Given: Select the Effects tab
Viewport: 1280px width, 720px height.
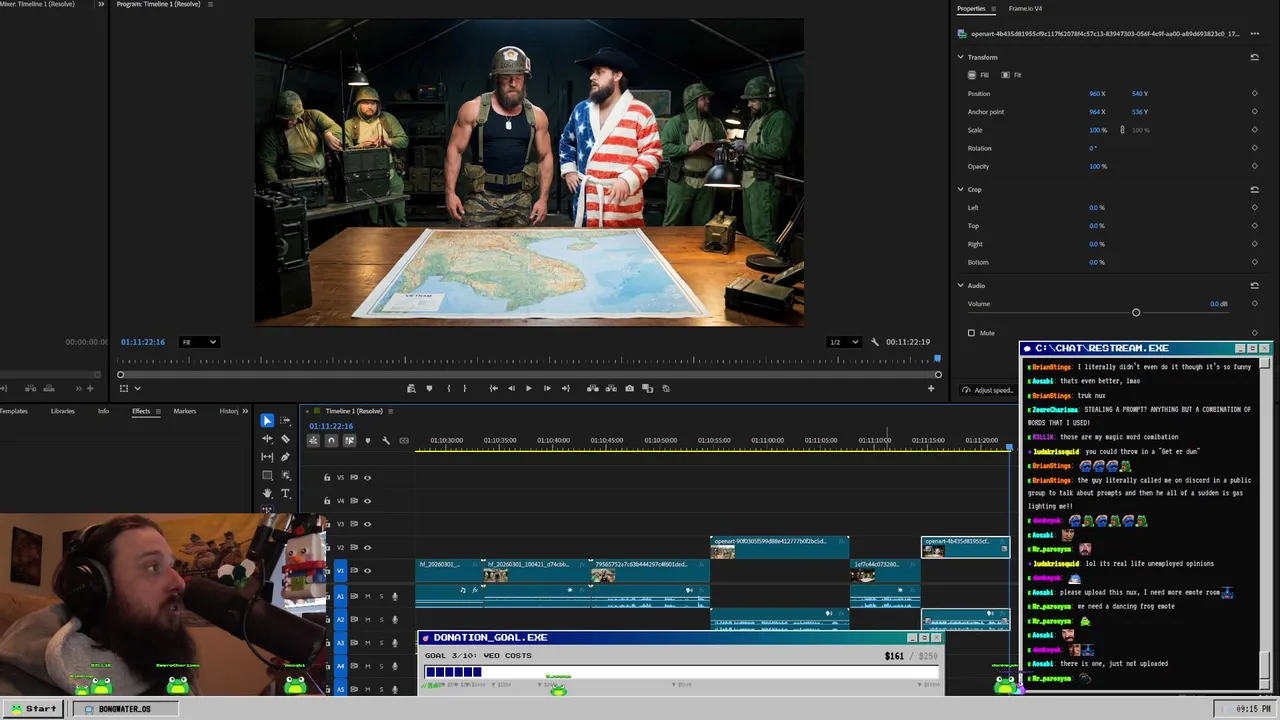Looking at the screenshot, I should point(141,411).
